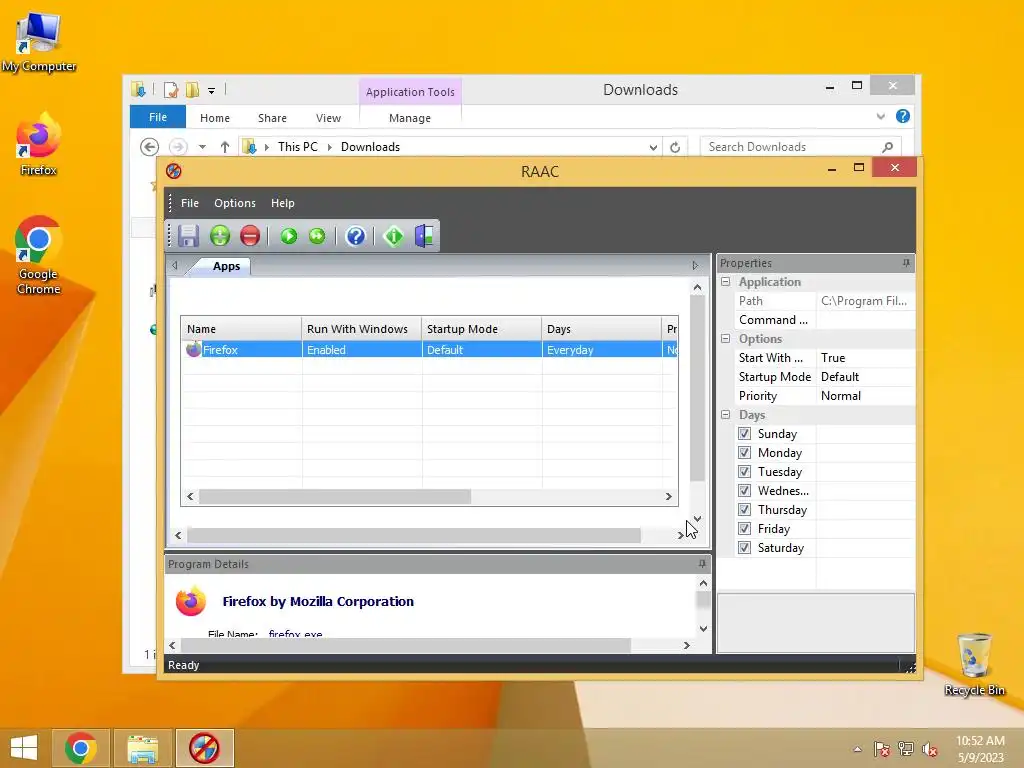Viewport: 1024px width, 768px height.
Task: Sort by Name column header
Action: pos(242,329)
